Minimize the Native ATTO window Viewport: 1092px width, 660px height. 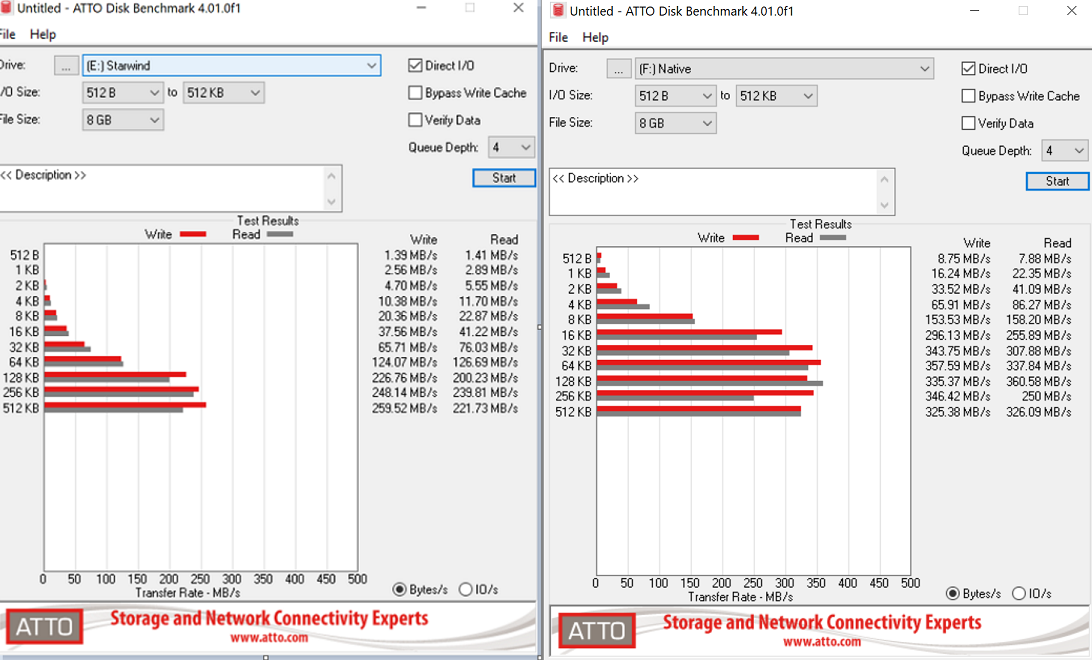pos(974,10)
